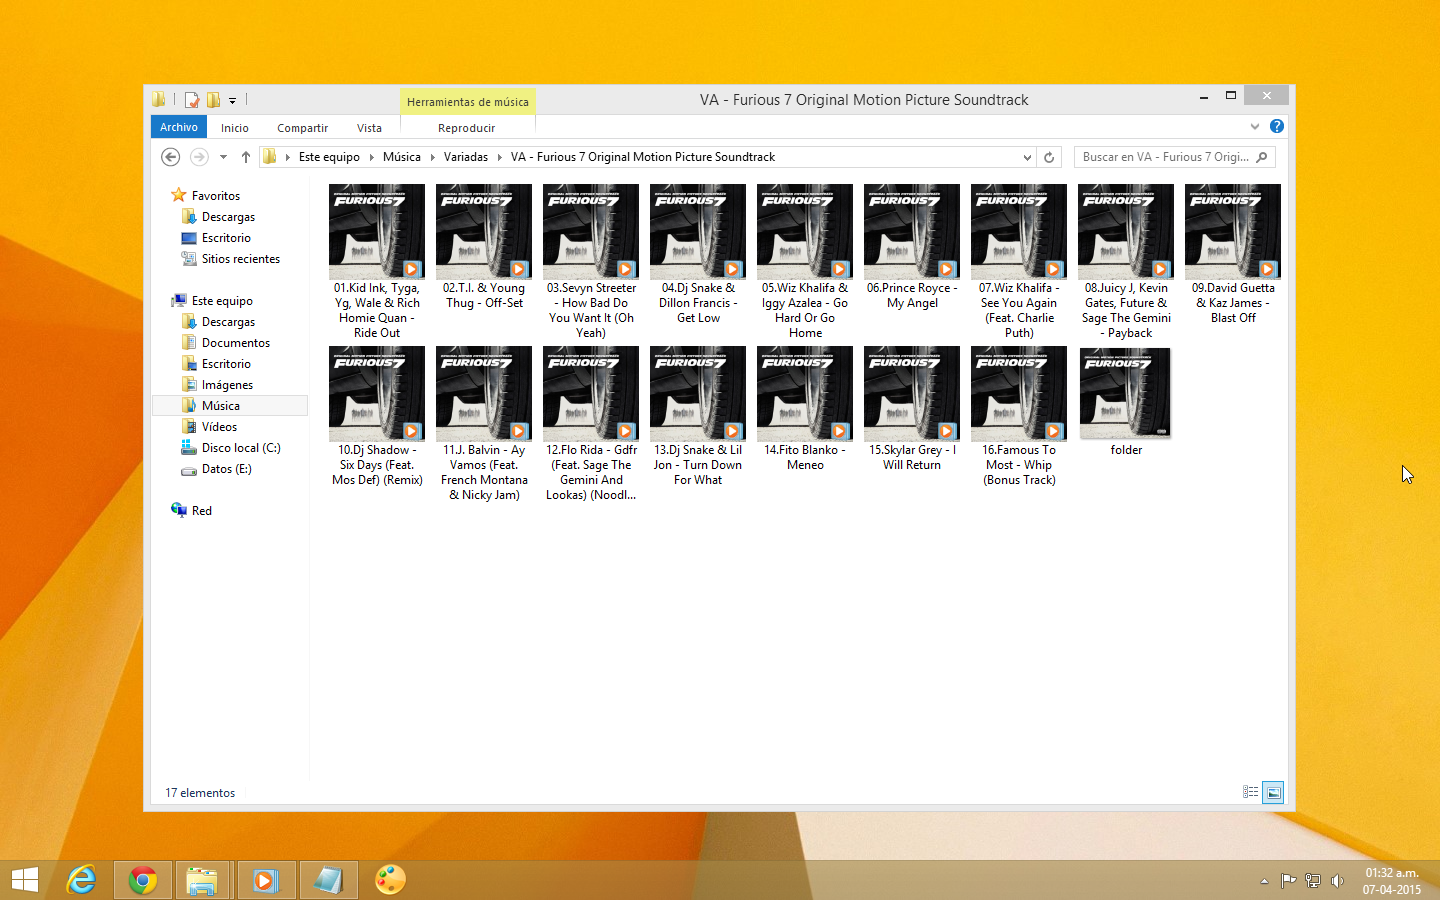Open the notebook app taskbar icon
The width and height of the screenshot is (1440, 900).
pos(327,880)
